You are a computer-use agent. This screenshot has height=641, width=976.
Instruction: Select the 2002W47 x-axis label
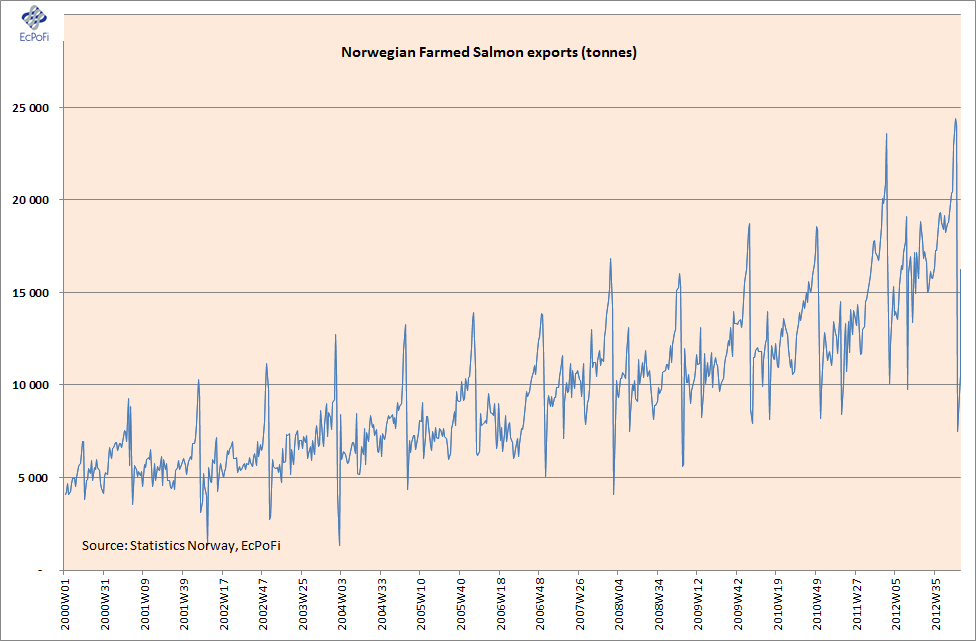pyautogui.click(x=262, y=606)
